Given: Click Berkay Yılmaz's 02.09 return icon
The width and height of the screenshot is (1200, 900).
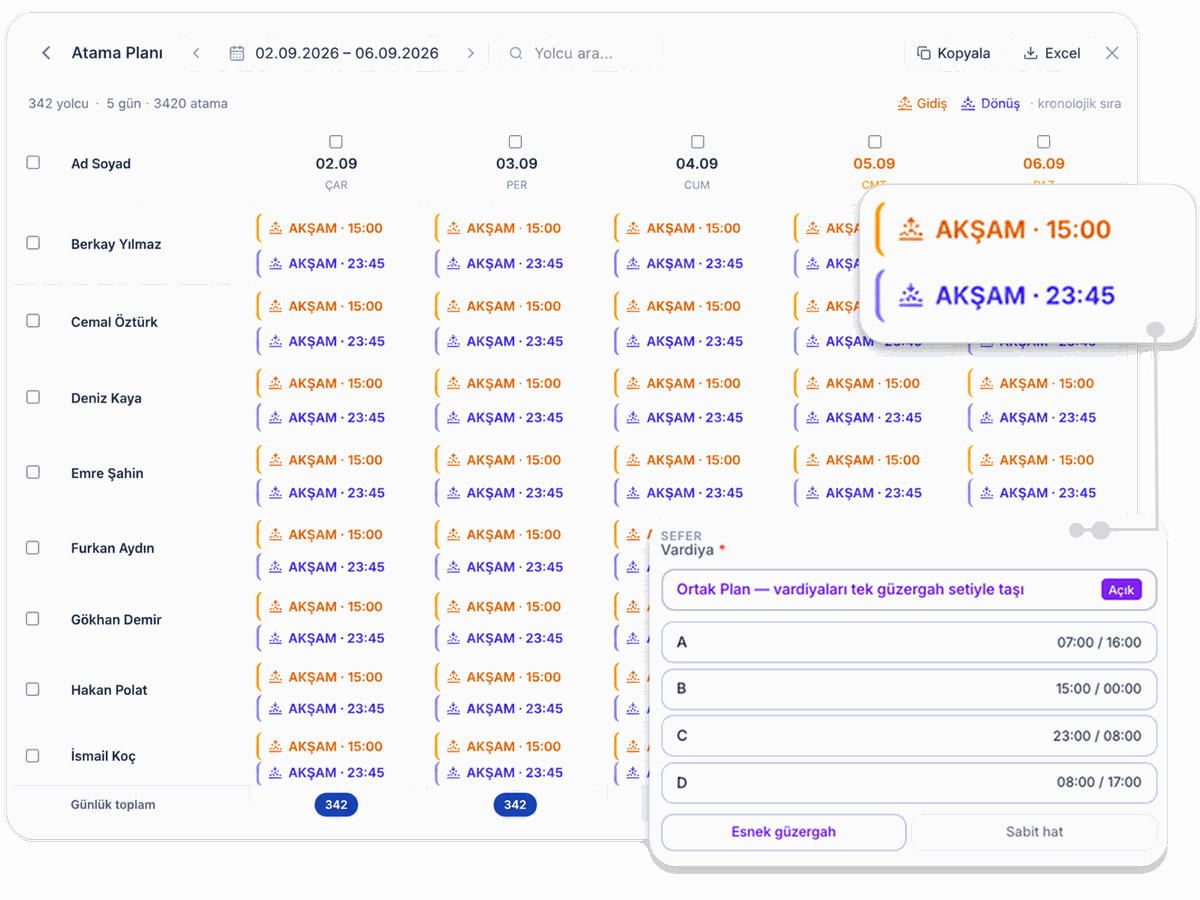Looking at the screenshot, I should coord(276,264).
